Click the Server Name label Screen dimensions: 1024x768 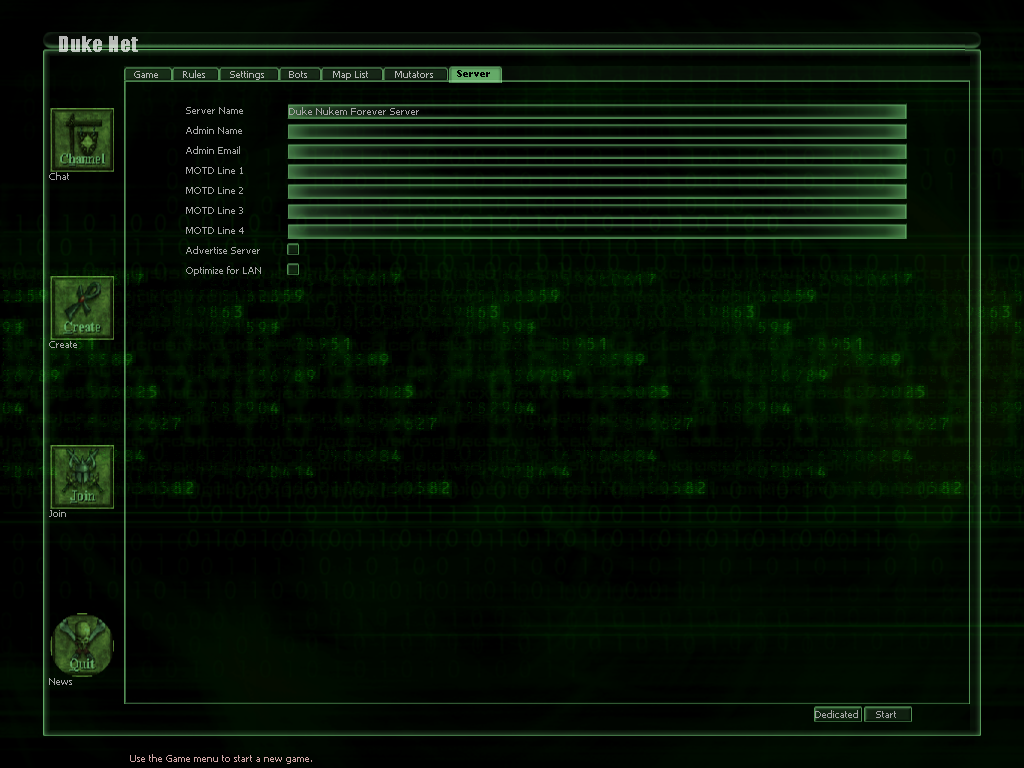(214, 110)
